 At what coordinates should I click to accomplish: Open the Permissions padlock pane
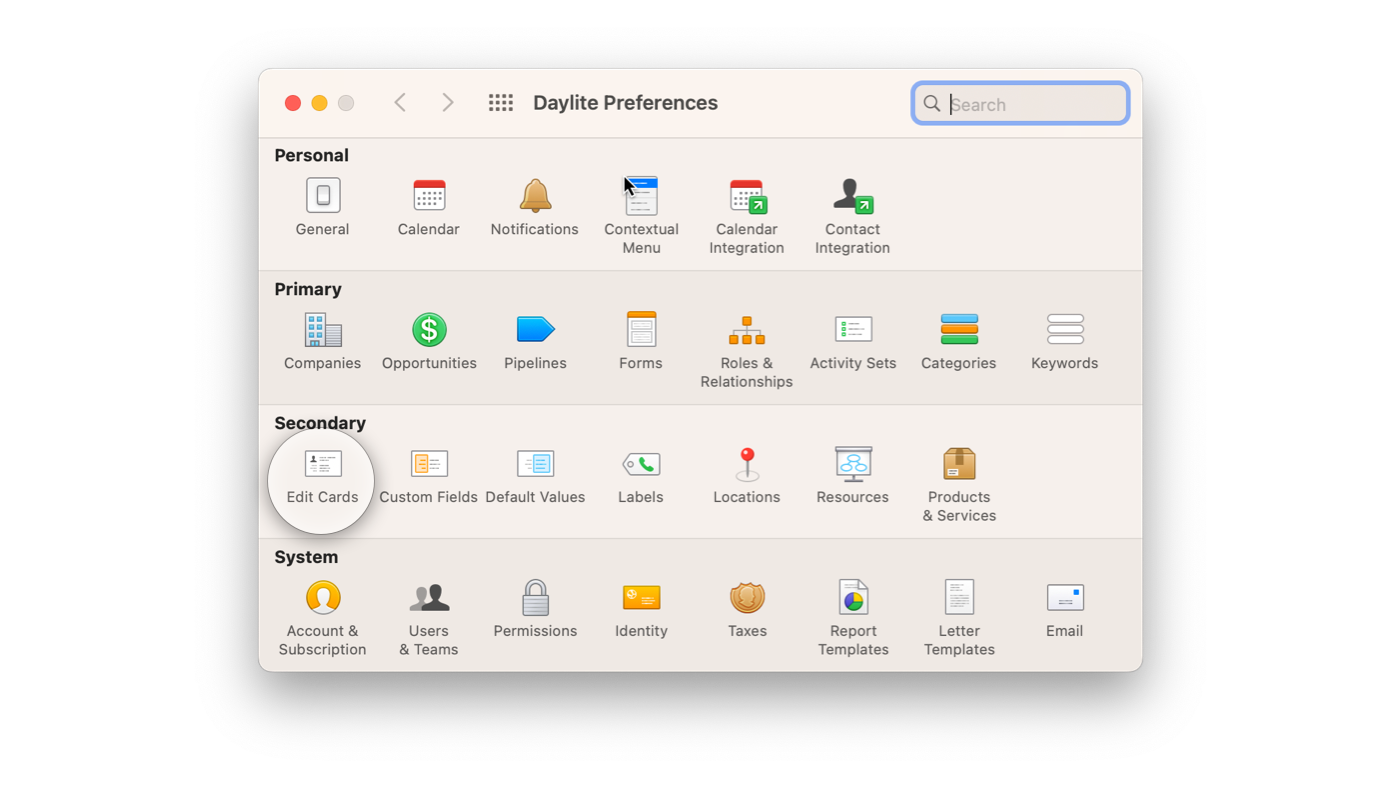[x=535, y=599]
